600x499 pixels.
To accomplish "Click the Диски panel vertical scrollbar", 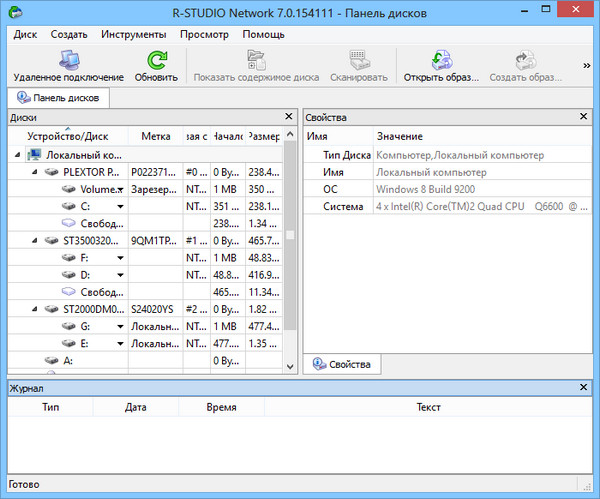I will coord(291,236).
